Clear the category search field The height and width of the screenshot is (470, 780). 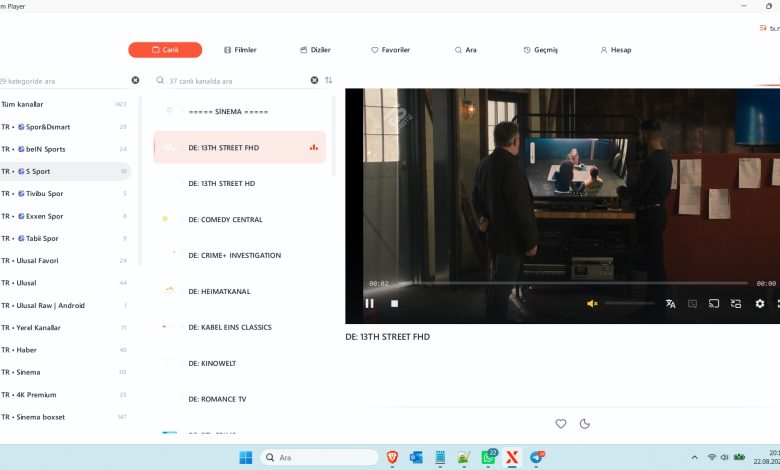(135, 80)
